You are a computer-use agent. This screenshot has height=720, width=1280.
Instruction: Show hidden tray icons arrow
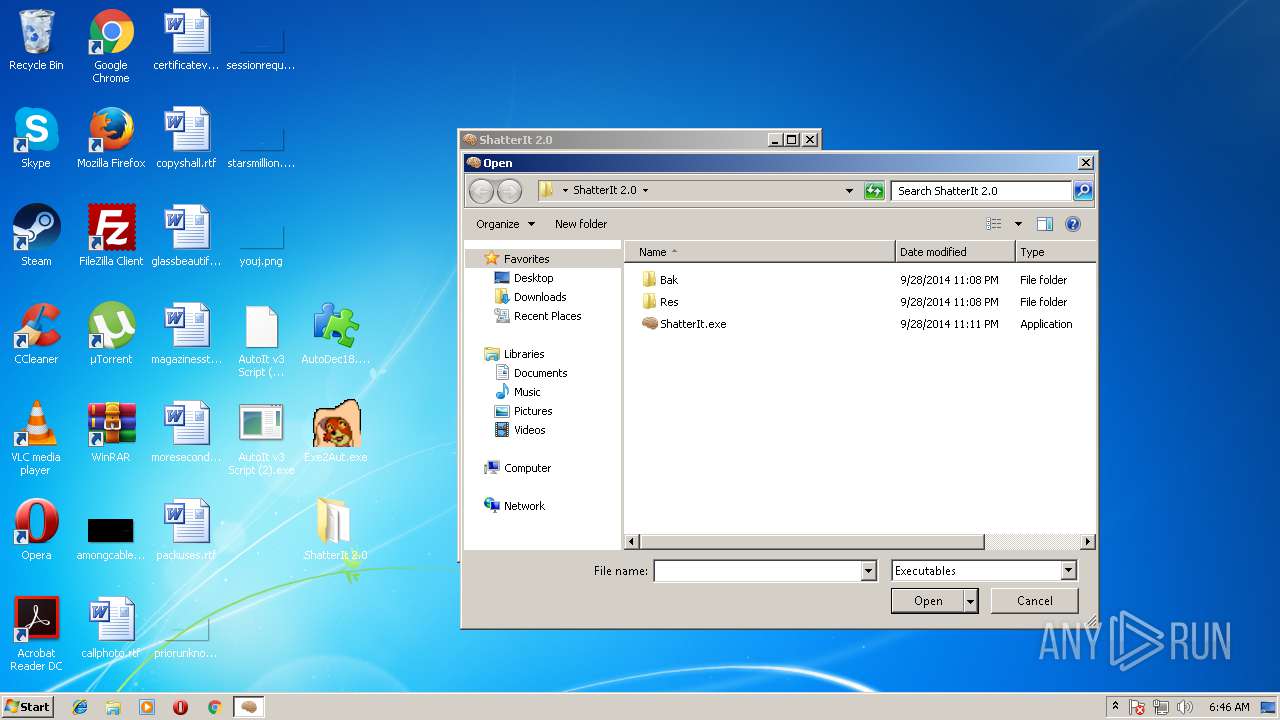(1116, 707)
